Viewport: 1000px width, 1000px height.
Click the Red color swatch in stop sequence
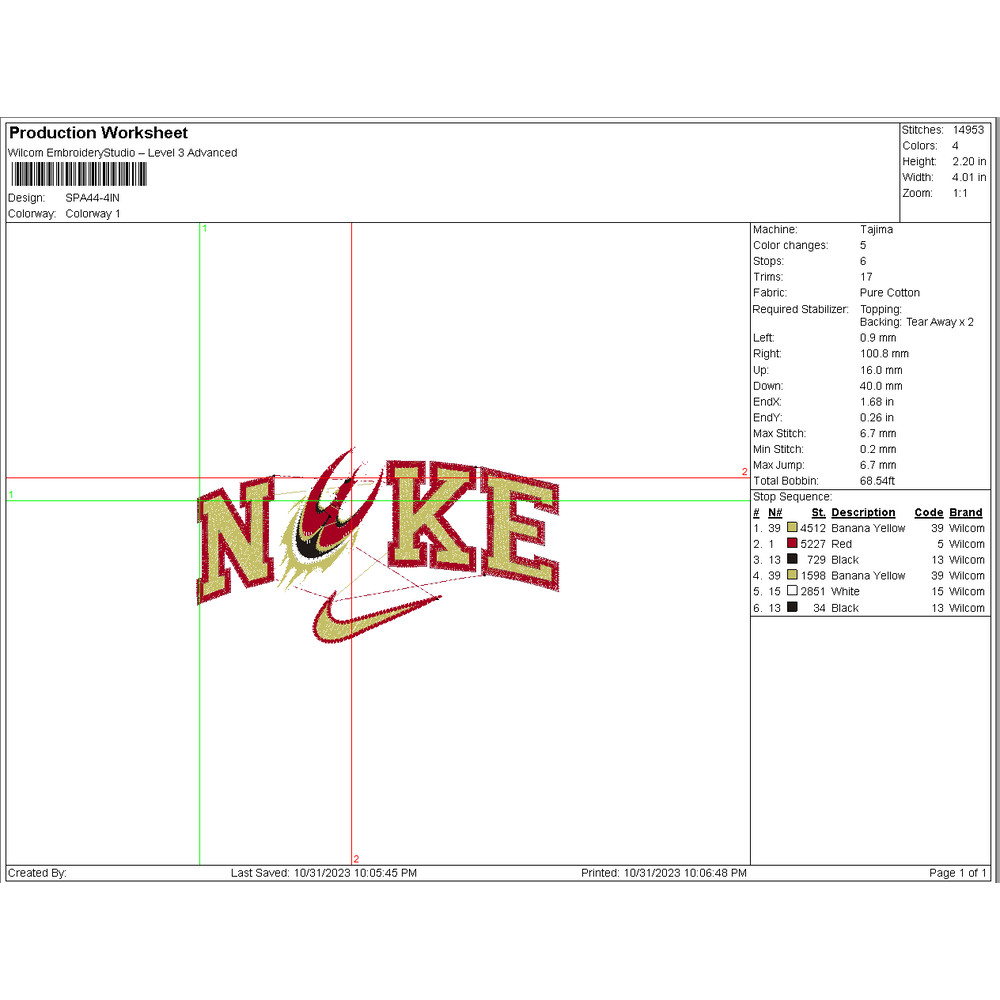click(792, 544)
